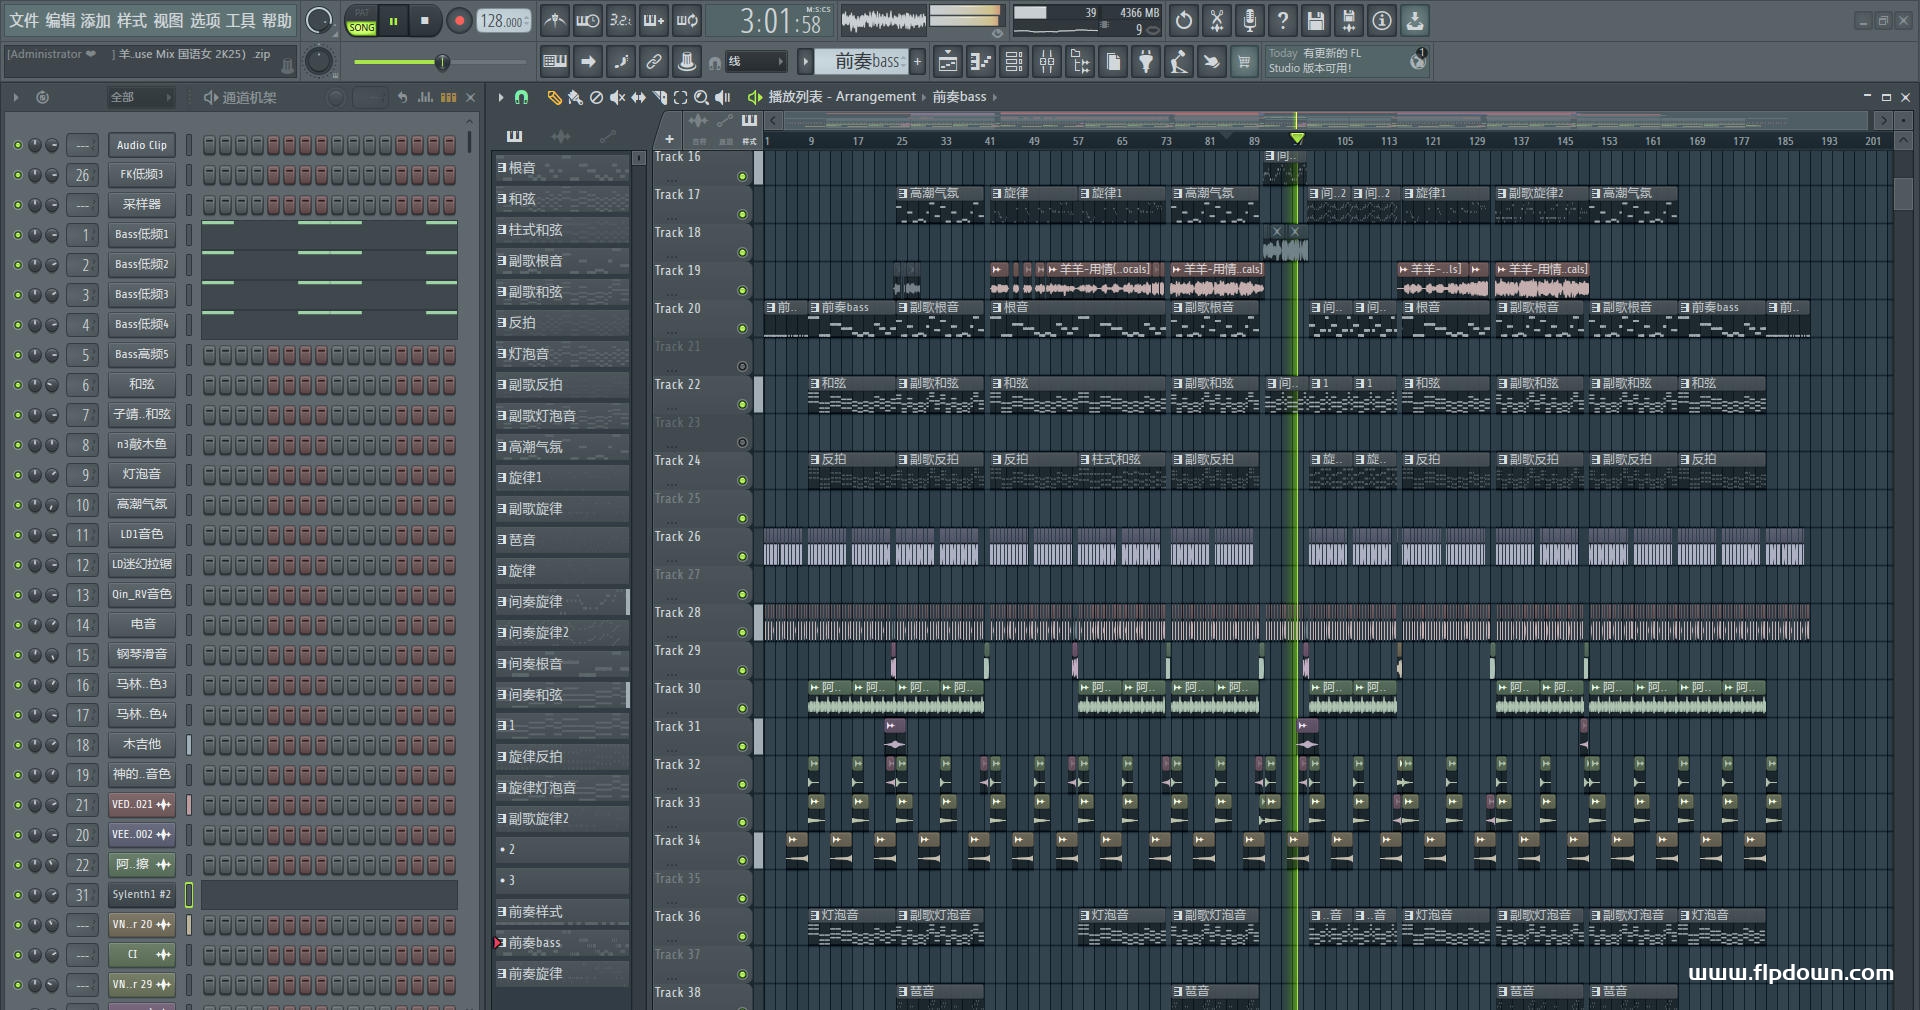Select the Zoom tool in playlist toolbar
The image size is (1920, 1010).
point(701,97)
